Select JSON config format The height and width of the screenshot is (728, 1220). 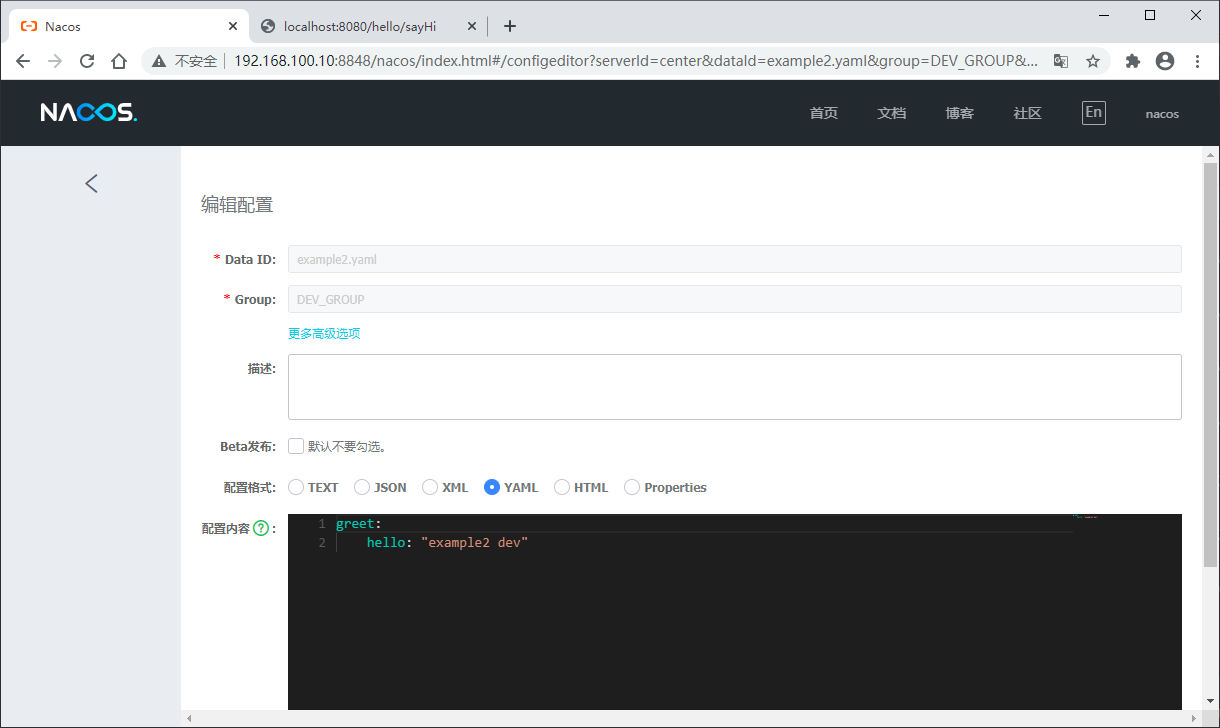(362, 487)
